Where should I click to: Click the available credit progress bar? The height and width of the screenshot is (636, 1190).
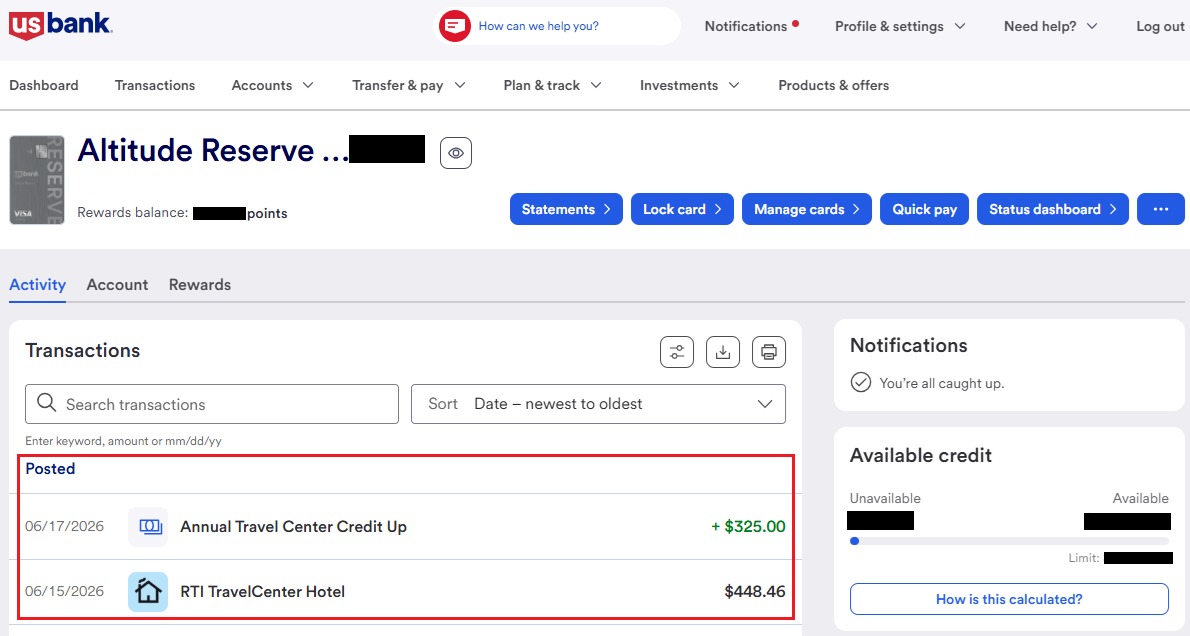pyautogui.click(x=1009, y=541)
